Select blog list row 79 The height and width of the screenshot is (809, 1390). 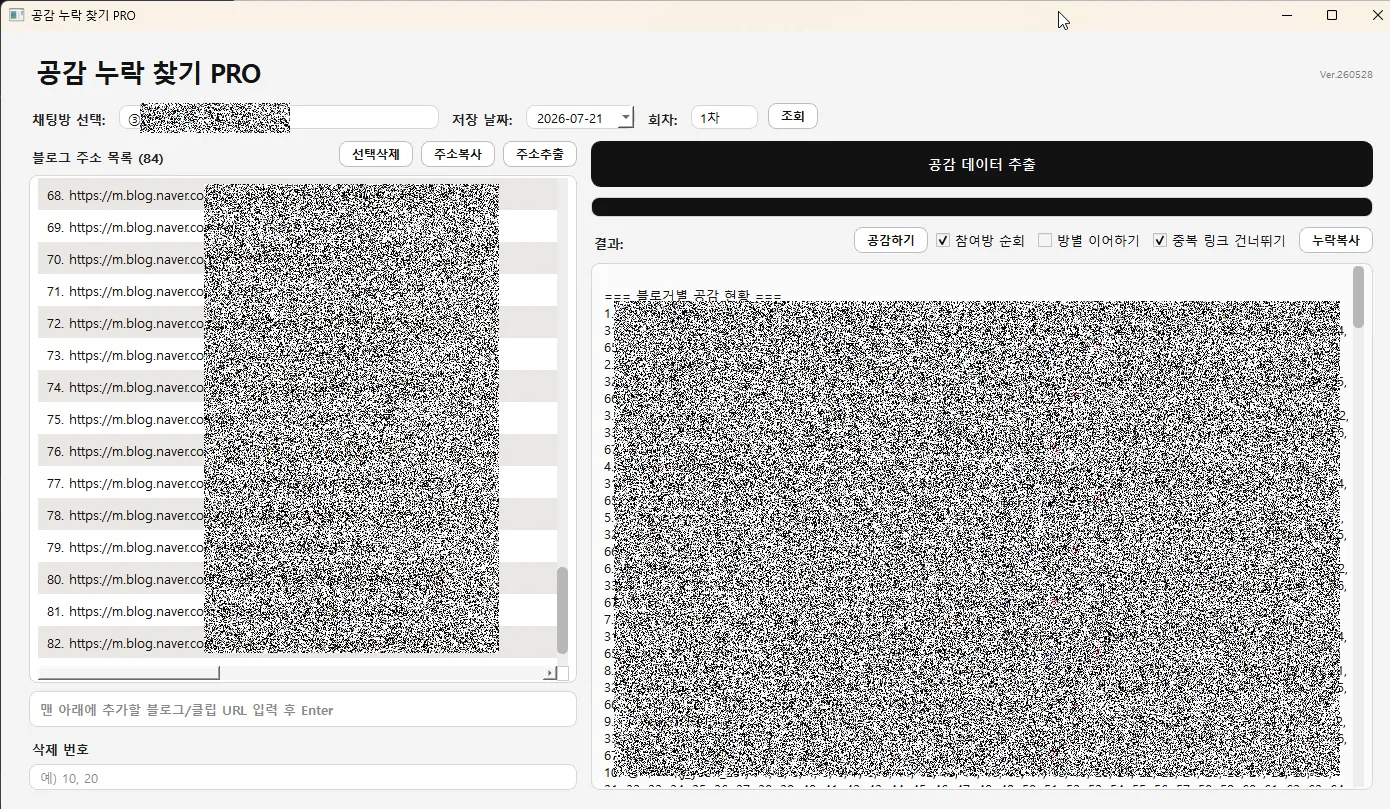pyautogui.click(x=297, y=547)
